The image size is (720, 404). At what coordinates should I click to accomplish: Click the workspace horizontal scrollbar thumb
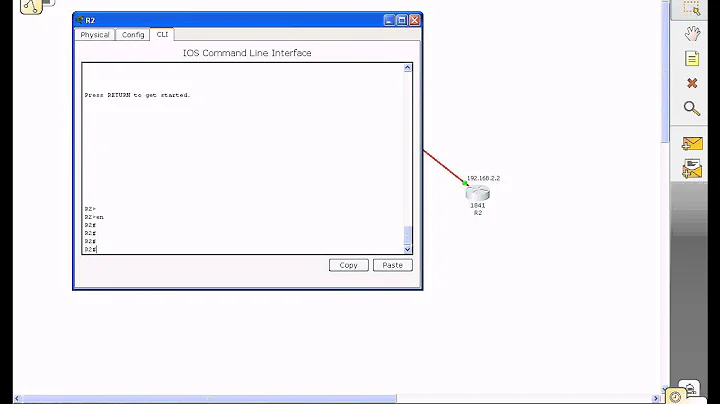pyautogui.click(x=209, y=398)
